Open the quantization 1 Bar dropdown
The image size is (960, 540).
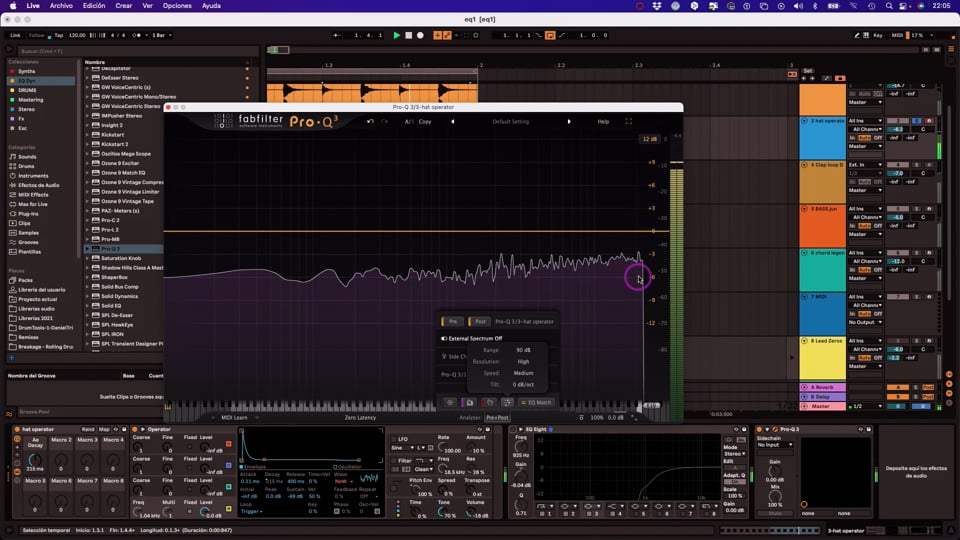pyautogui.click(x=161, y=36)
